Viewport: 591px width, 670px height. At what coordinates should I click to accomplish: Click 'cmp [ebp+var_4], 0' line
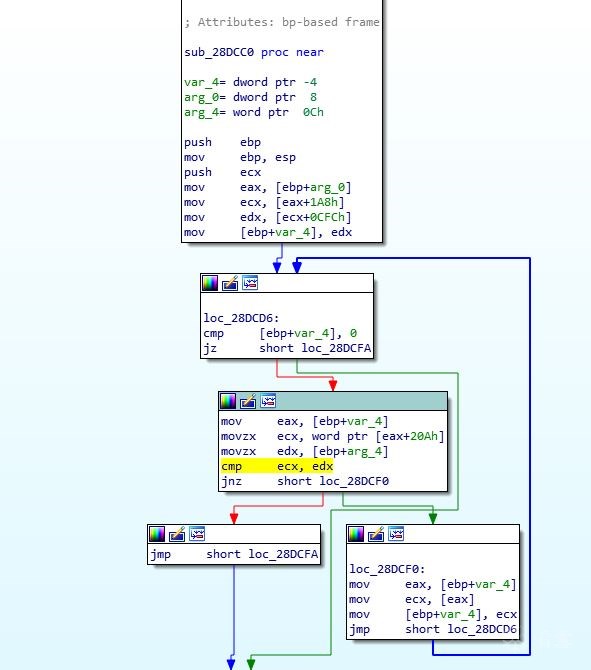click(x=280, y=333)
